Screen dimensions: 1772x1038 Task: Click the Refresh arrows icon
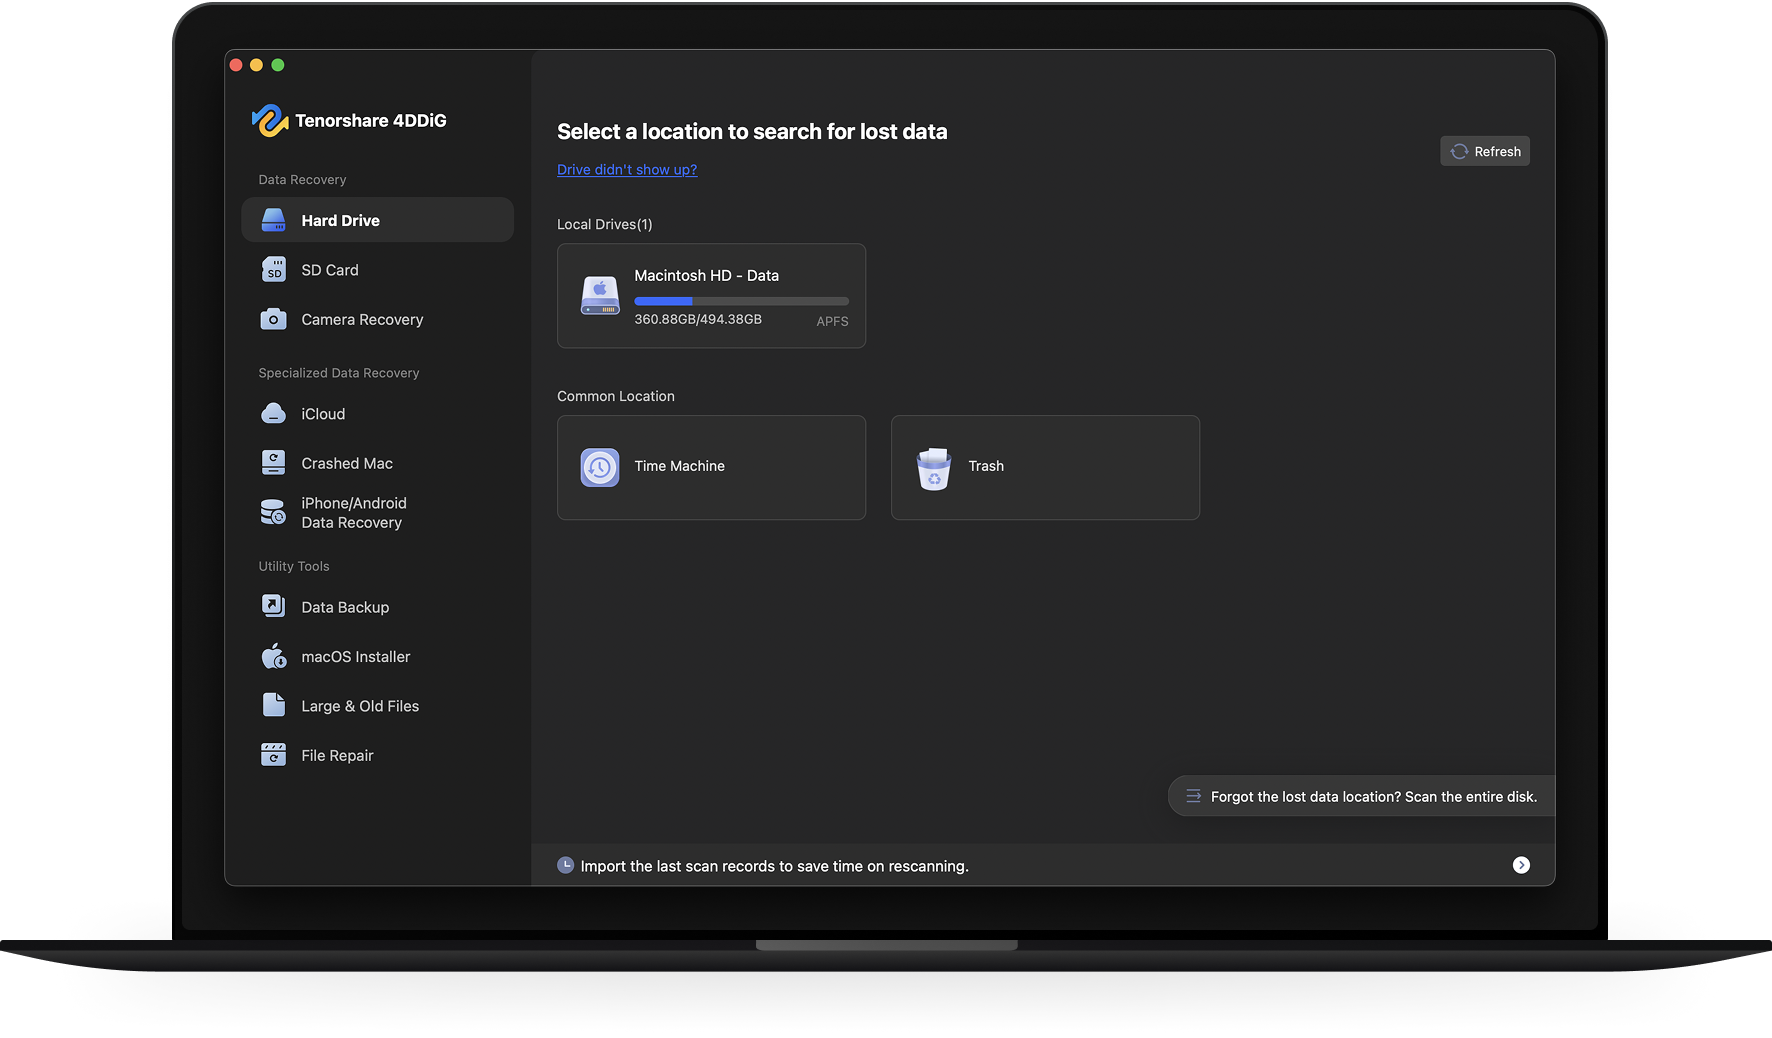pos(1460,151)
